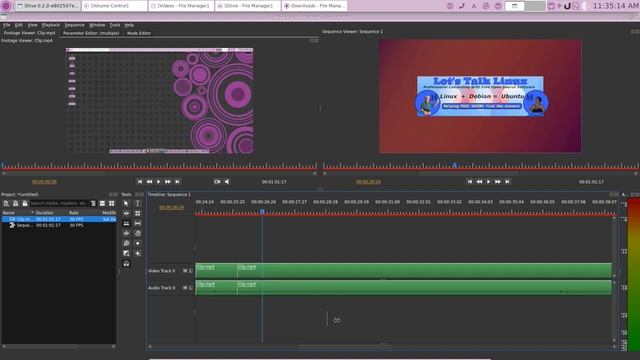Play the clip in Footage Viewer

(x=159, y=182)
